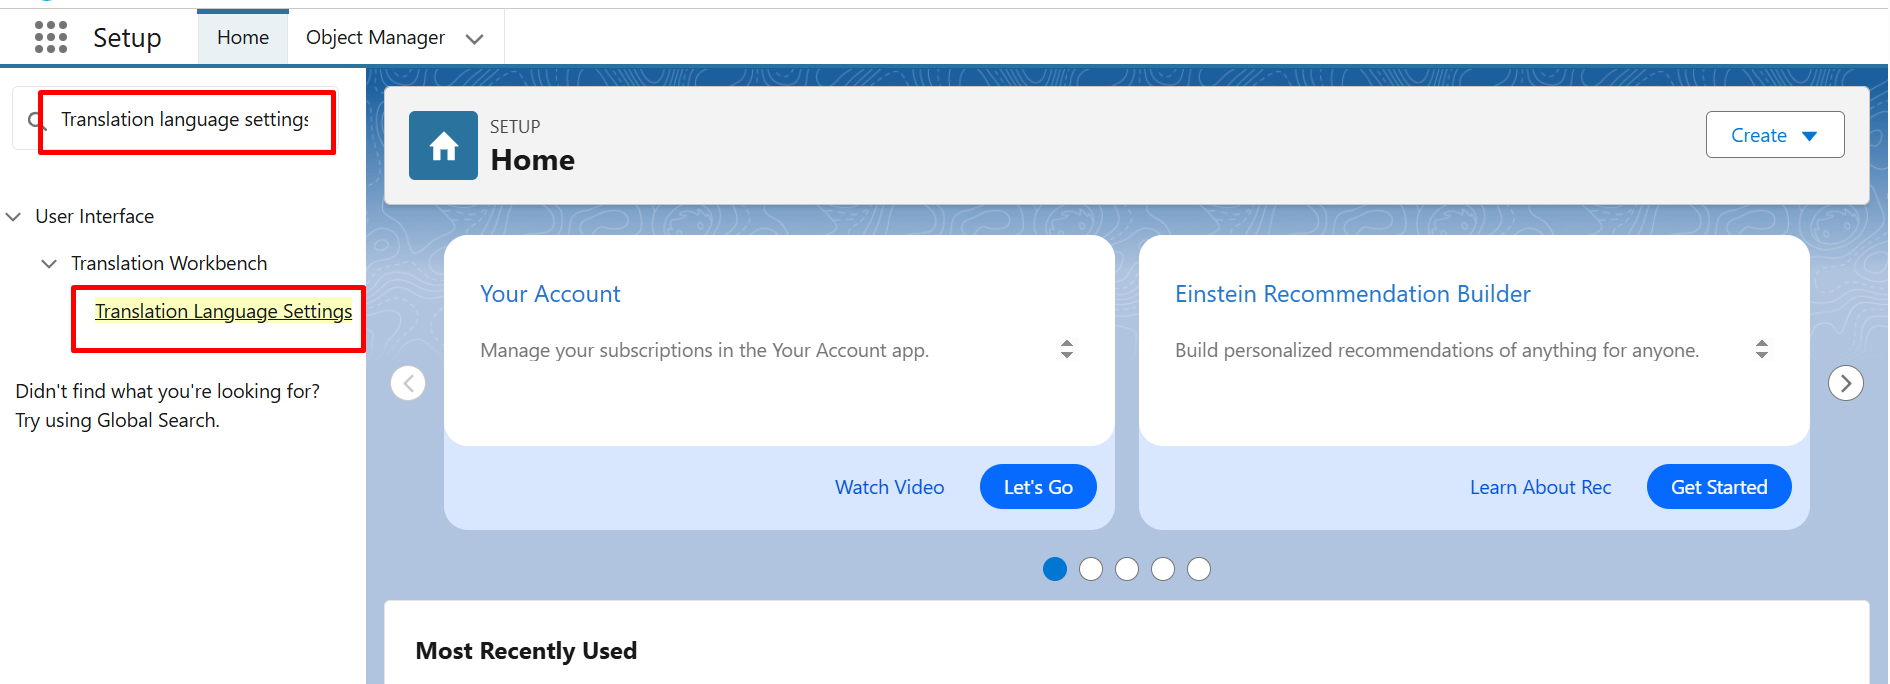Expand Einstein Recommendation Builder description arrows

[1762, 349]
